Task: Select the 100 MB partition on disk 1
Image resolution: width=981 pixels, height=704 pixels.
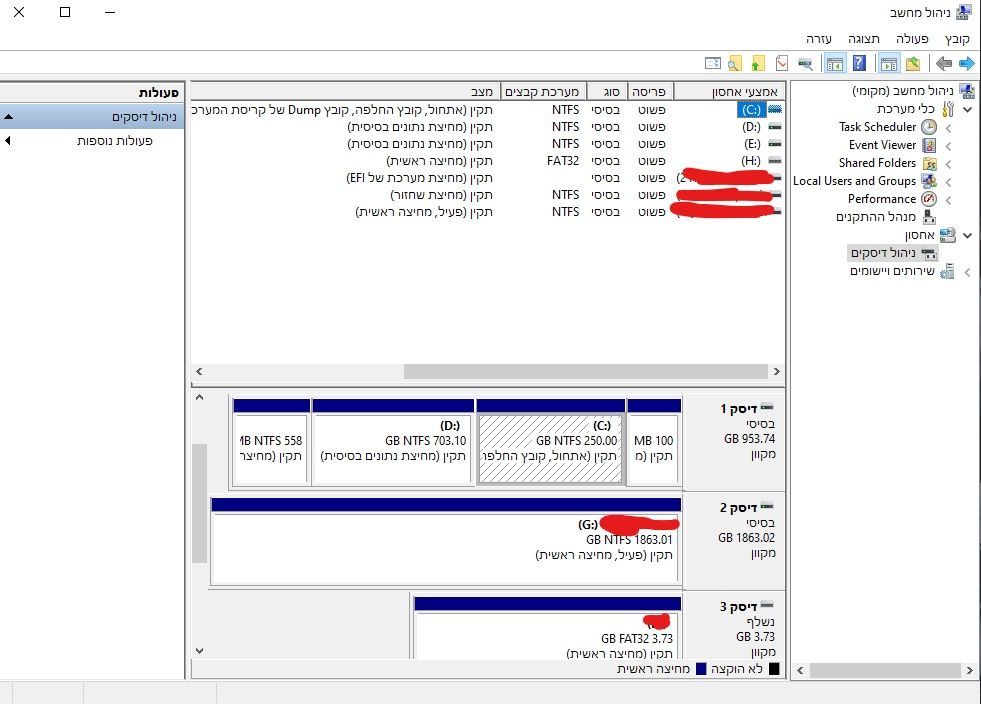Action: pyautogui.click(x=654, y=442)
